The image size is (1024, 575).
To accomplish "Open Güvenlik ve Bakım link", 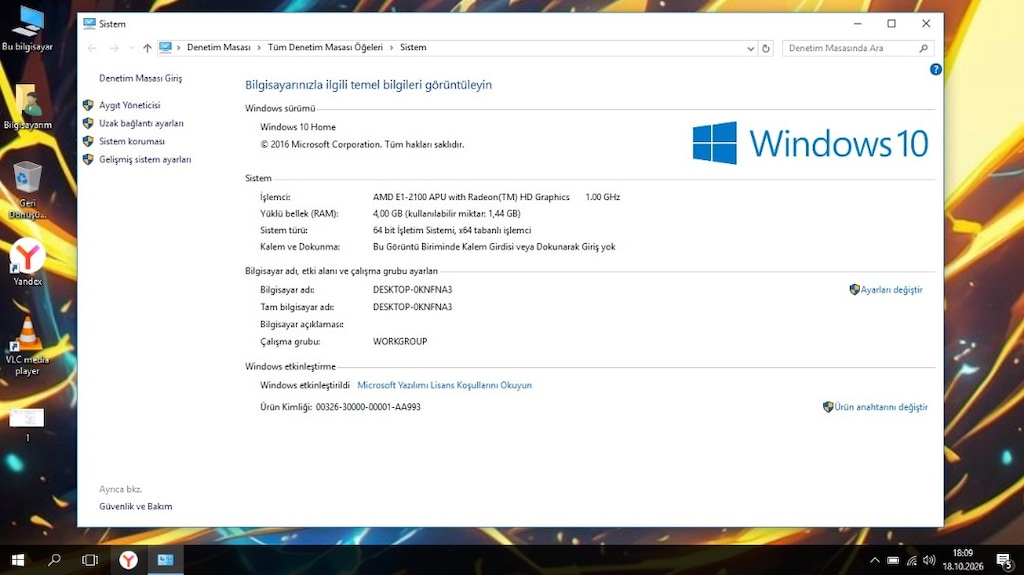I will (136, 506).
